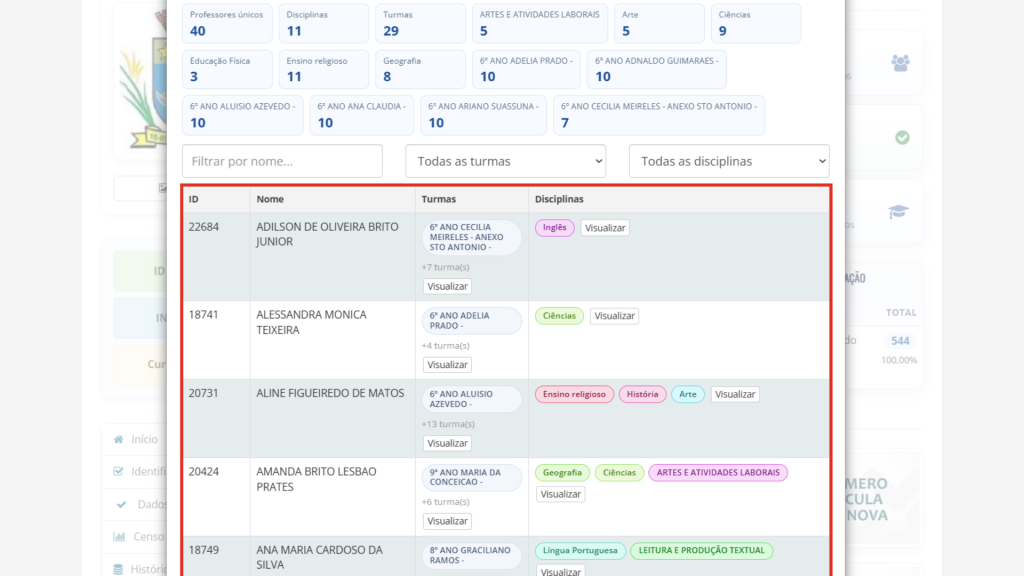Click the database icon beside Histórico
This screenshot has width=1024, height=576.
tap(119, 569)
